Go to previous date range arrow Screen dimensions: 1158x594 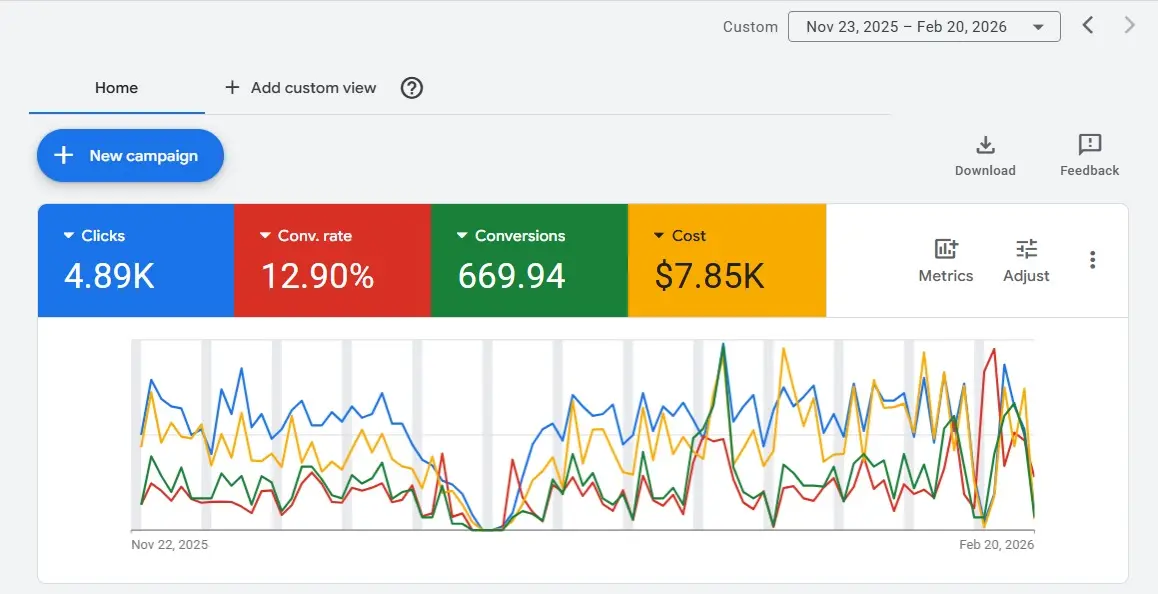click(x=1088, y=26)
